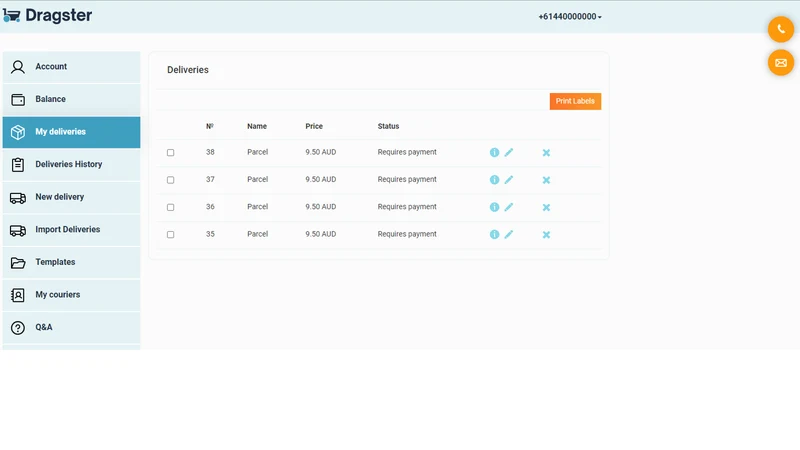Click Requires payment status of delivery 38
This screenshot has height=450, width=800.
tap(407, 152)
